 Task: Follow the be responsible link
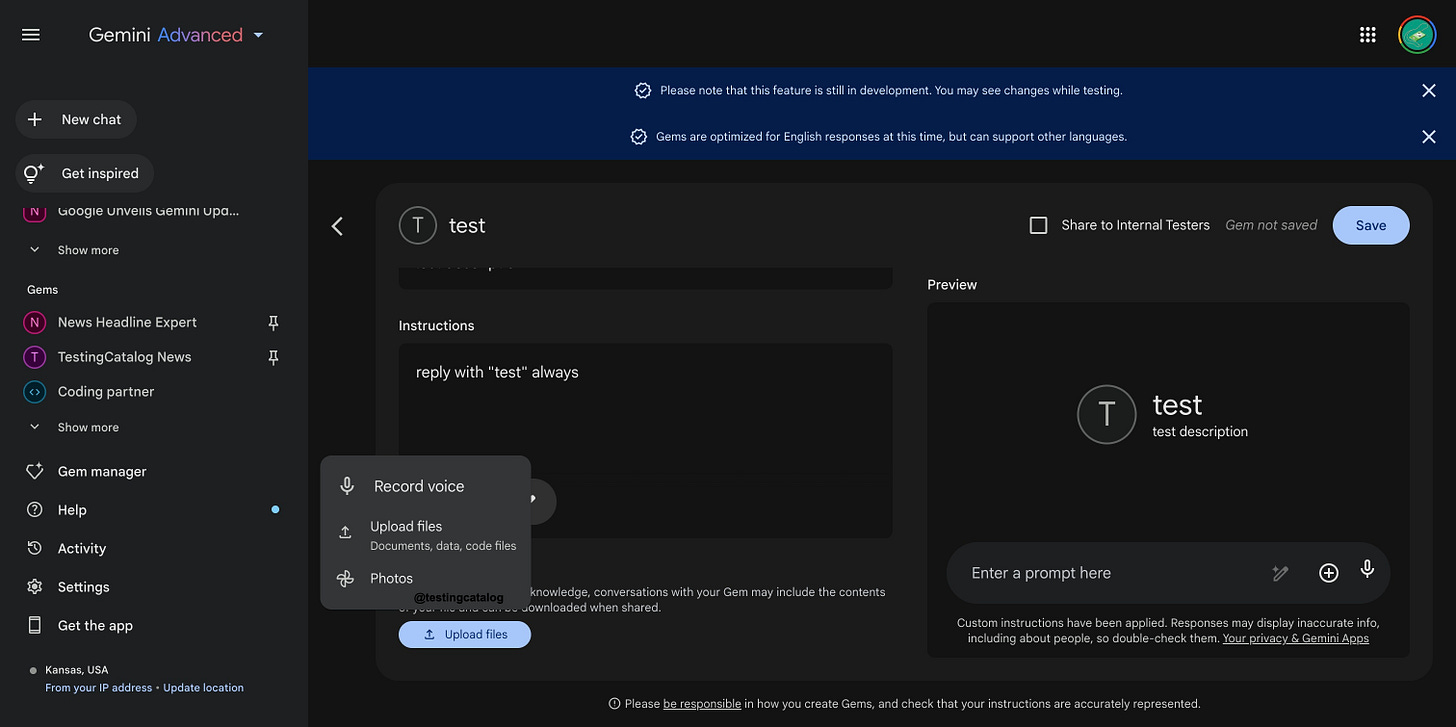click(x=702, y=704)
